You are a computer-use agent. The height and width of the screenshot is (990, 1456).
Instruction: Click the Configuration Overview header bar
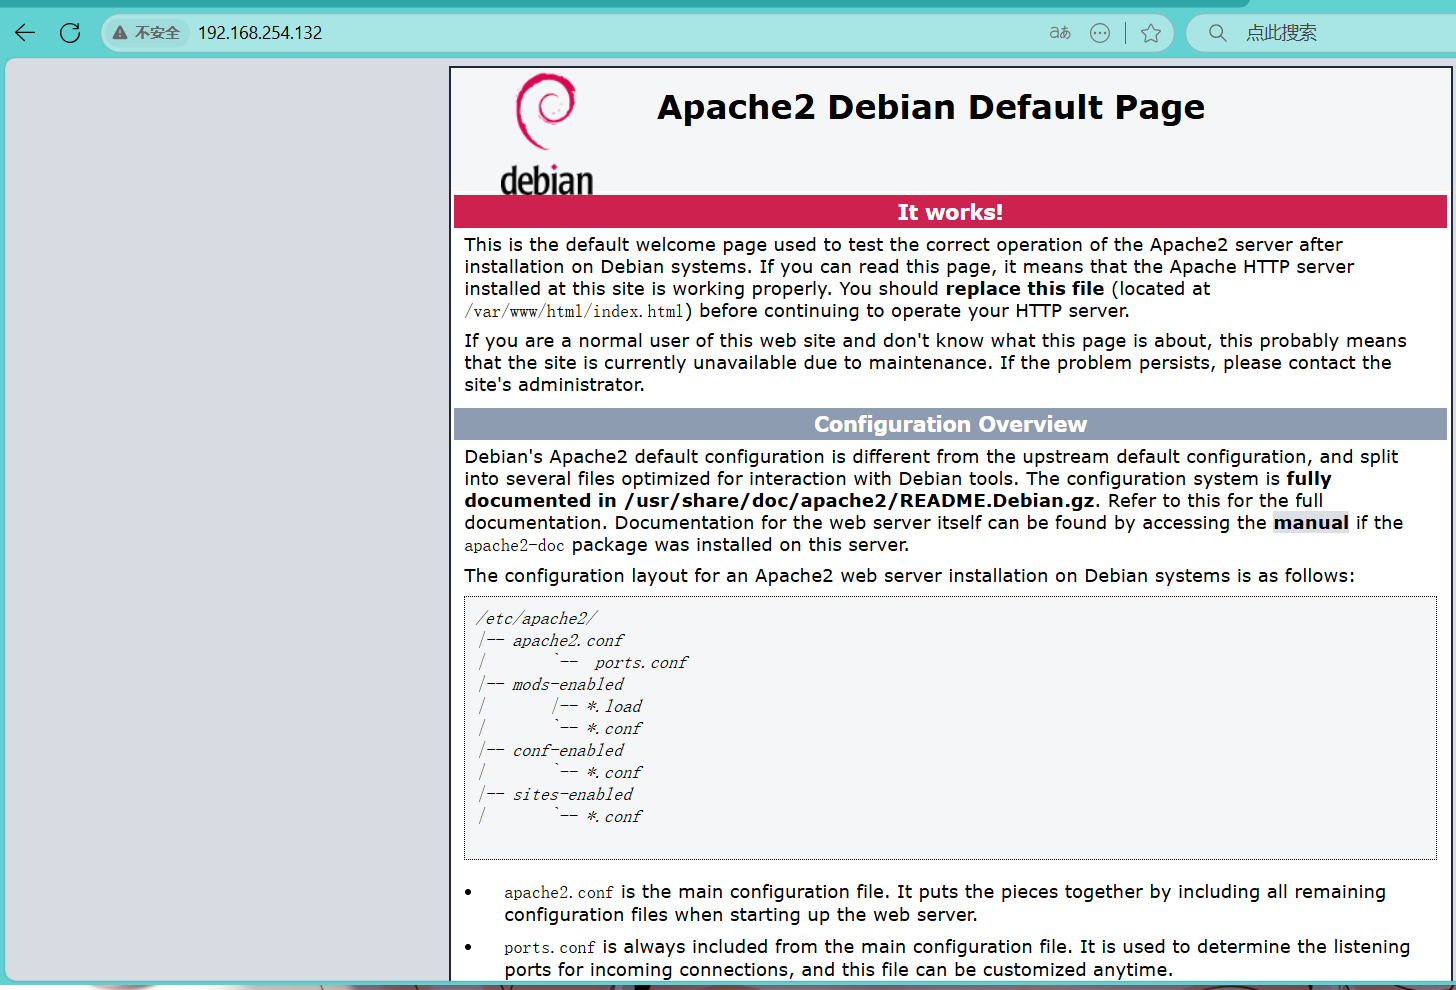tap(950, 424)
